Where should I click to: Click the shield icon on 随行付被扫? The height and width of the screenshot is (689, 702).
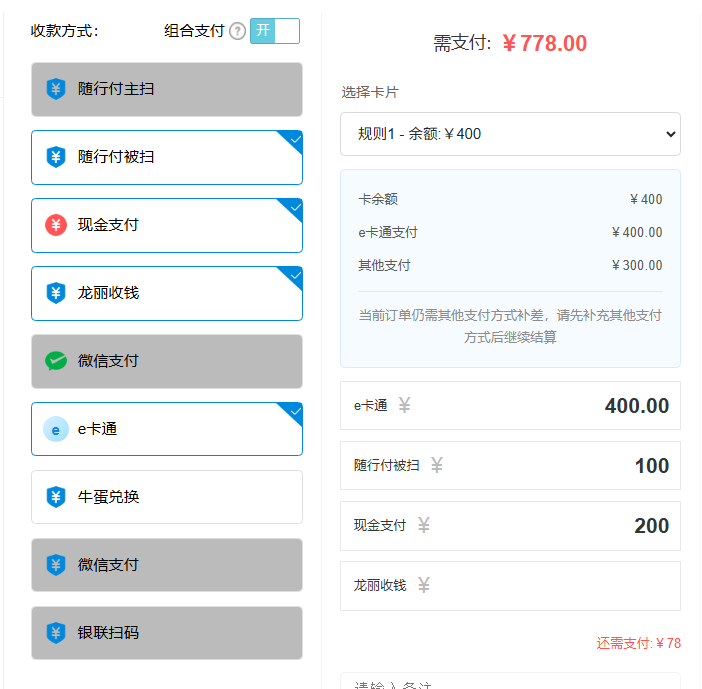(56, 157)
